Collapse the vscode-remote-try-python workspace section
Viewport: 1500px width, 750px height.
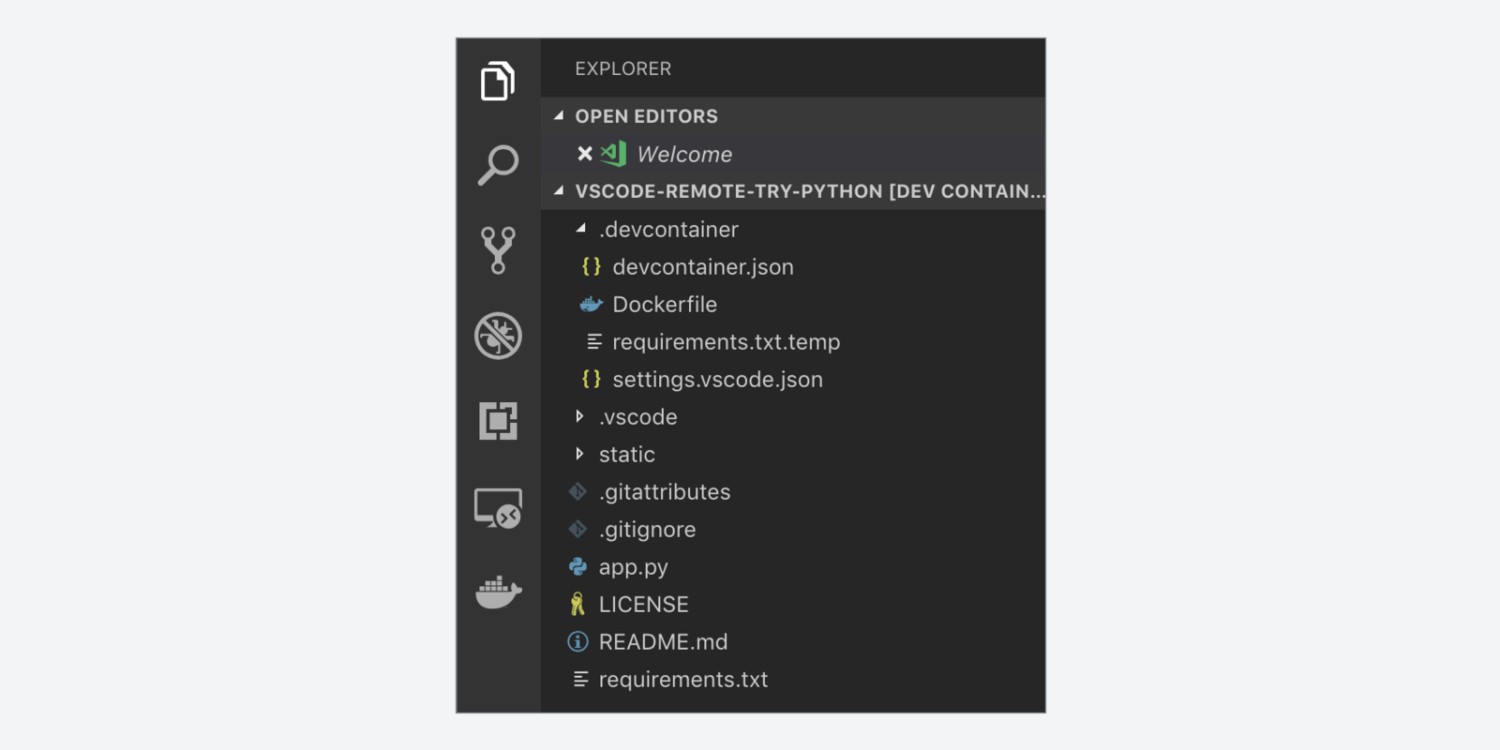click(x=559, y=191)
